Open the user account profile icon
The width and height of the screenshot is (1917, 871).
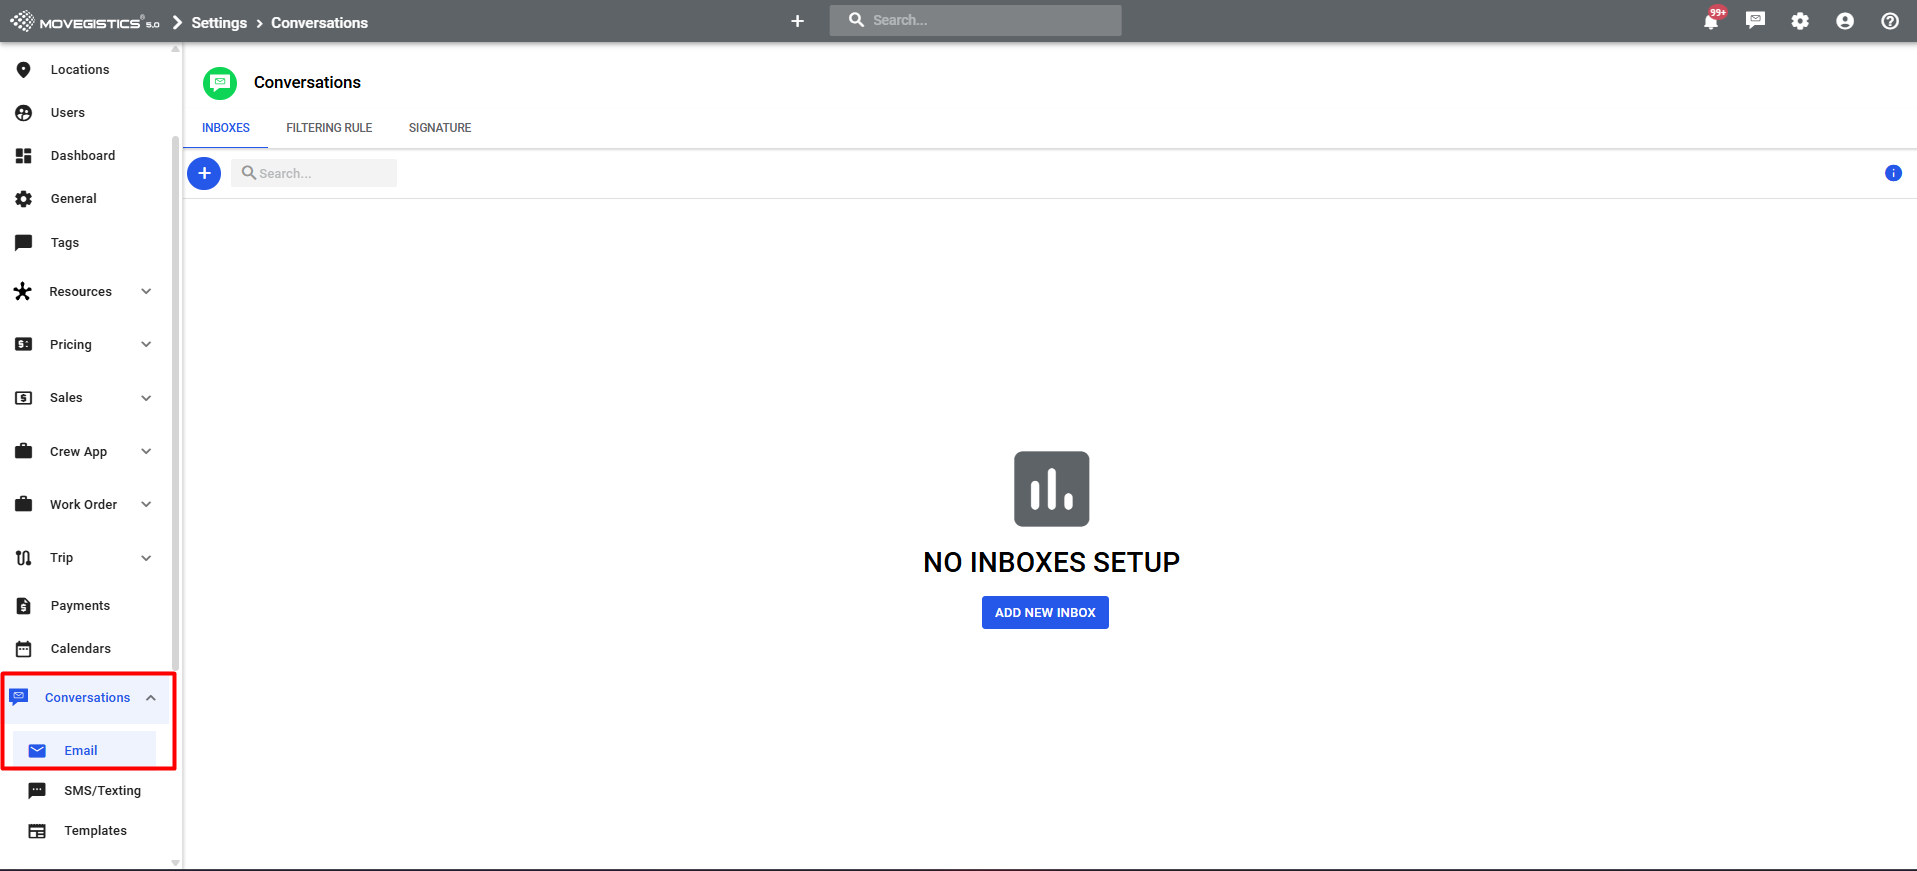tap(1845, 21)
